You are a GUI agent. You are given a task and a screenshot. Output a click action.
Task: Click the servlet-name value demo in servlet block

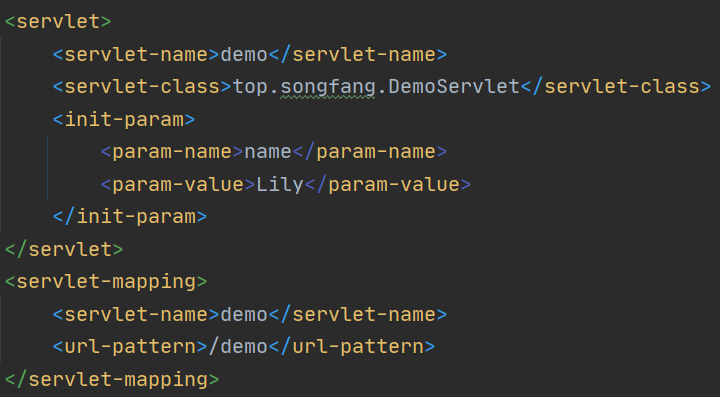click(x=244, y=54)
